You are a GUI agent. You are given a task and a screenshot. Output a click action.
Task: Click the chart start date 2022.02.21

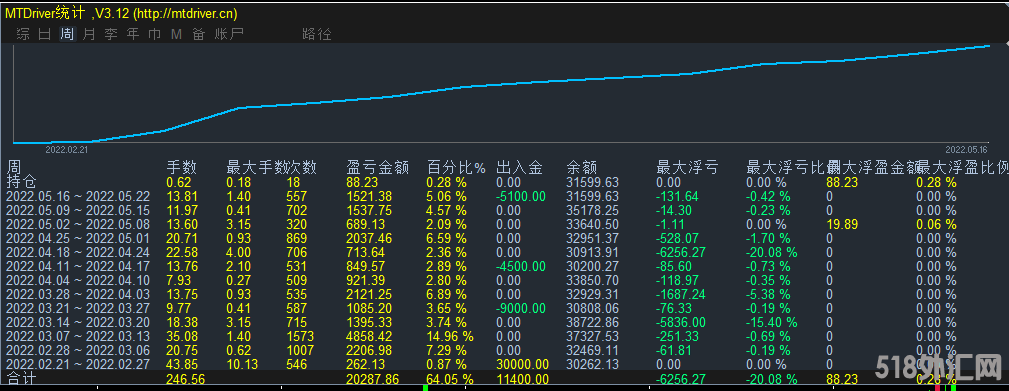tap(68, 149)
